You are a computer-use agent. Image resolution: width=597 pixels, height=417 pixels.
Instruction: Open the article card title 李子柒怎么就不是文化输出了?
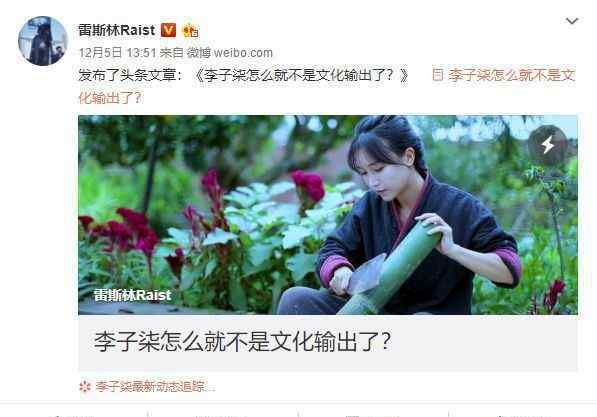tap(242, 341)
